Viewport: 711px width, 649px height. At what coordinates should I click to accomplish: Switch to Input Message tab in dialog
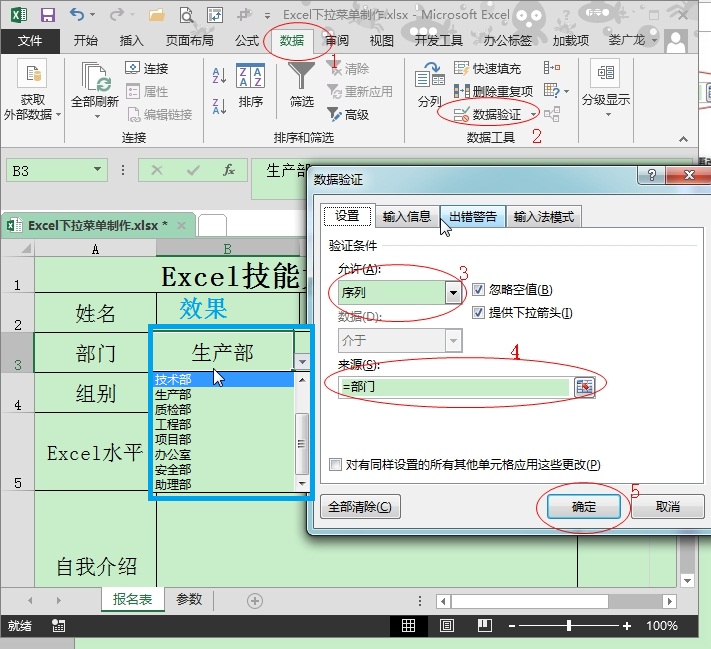[406, 217]
